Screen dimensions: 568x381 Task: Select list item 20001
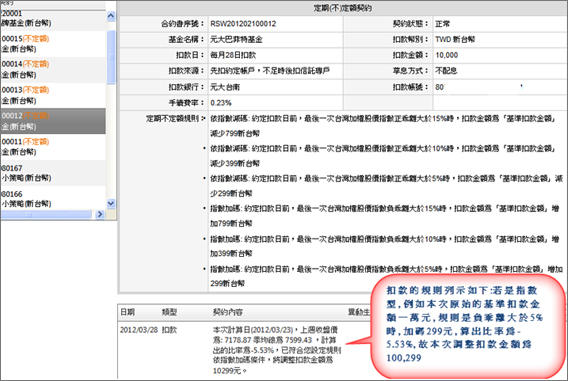click(53, 19)
